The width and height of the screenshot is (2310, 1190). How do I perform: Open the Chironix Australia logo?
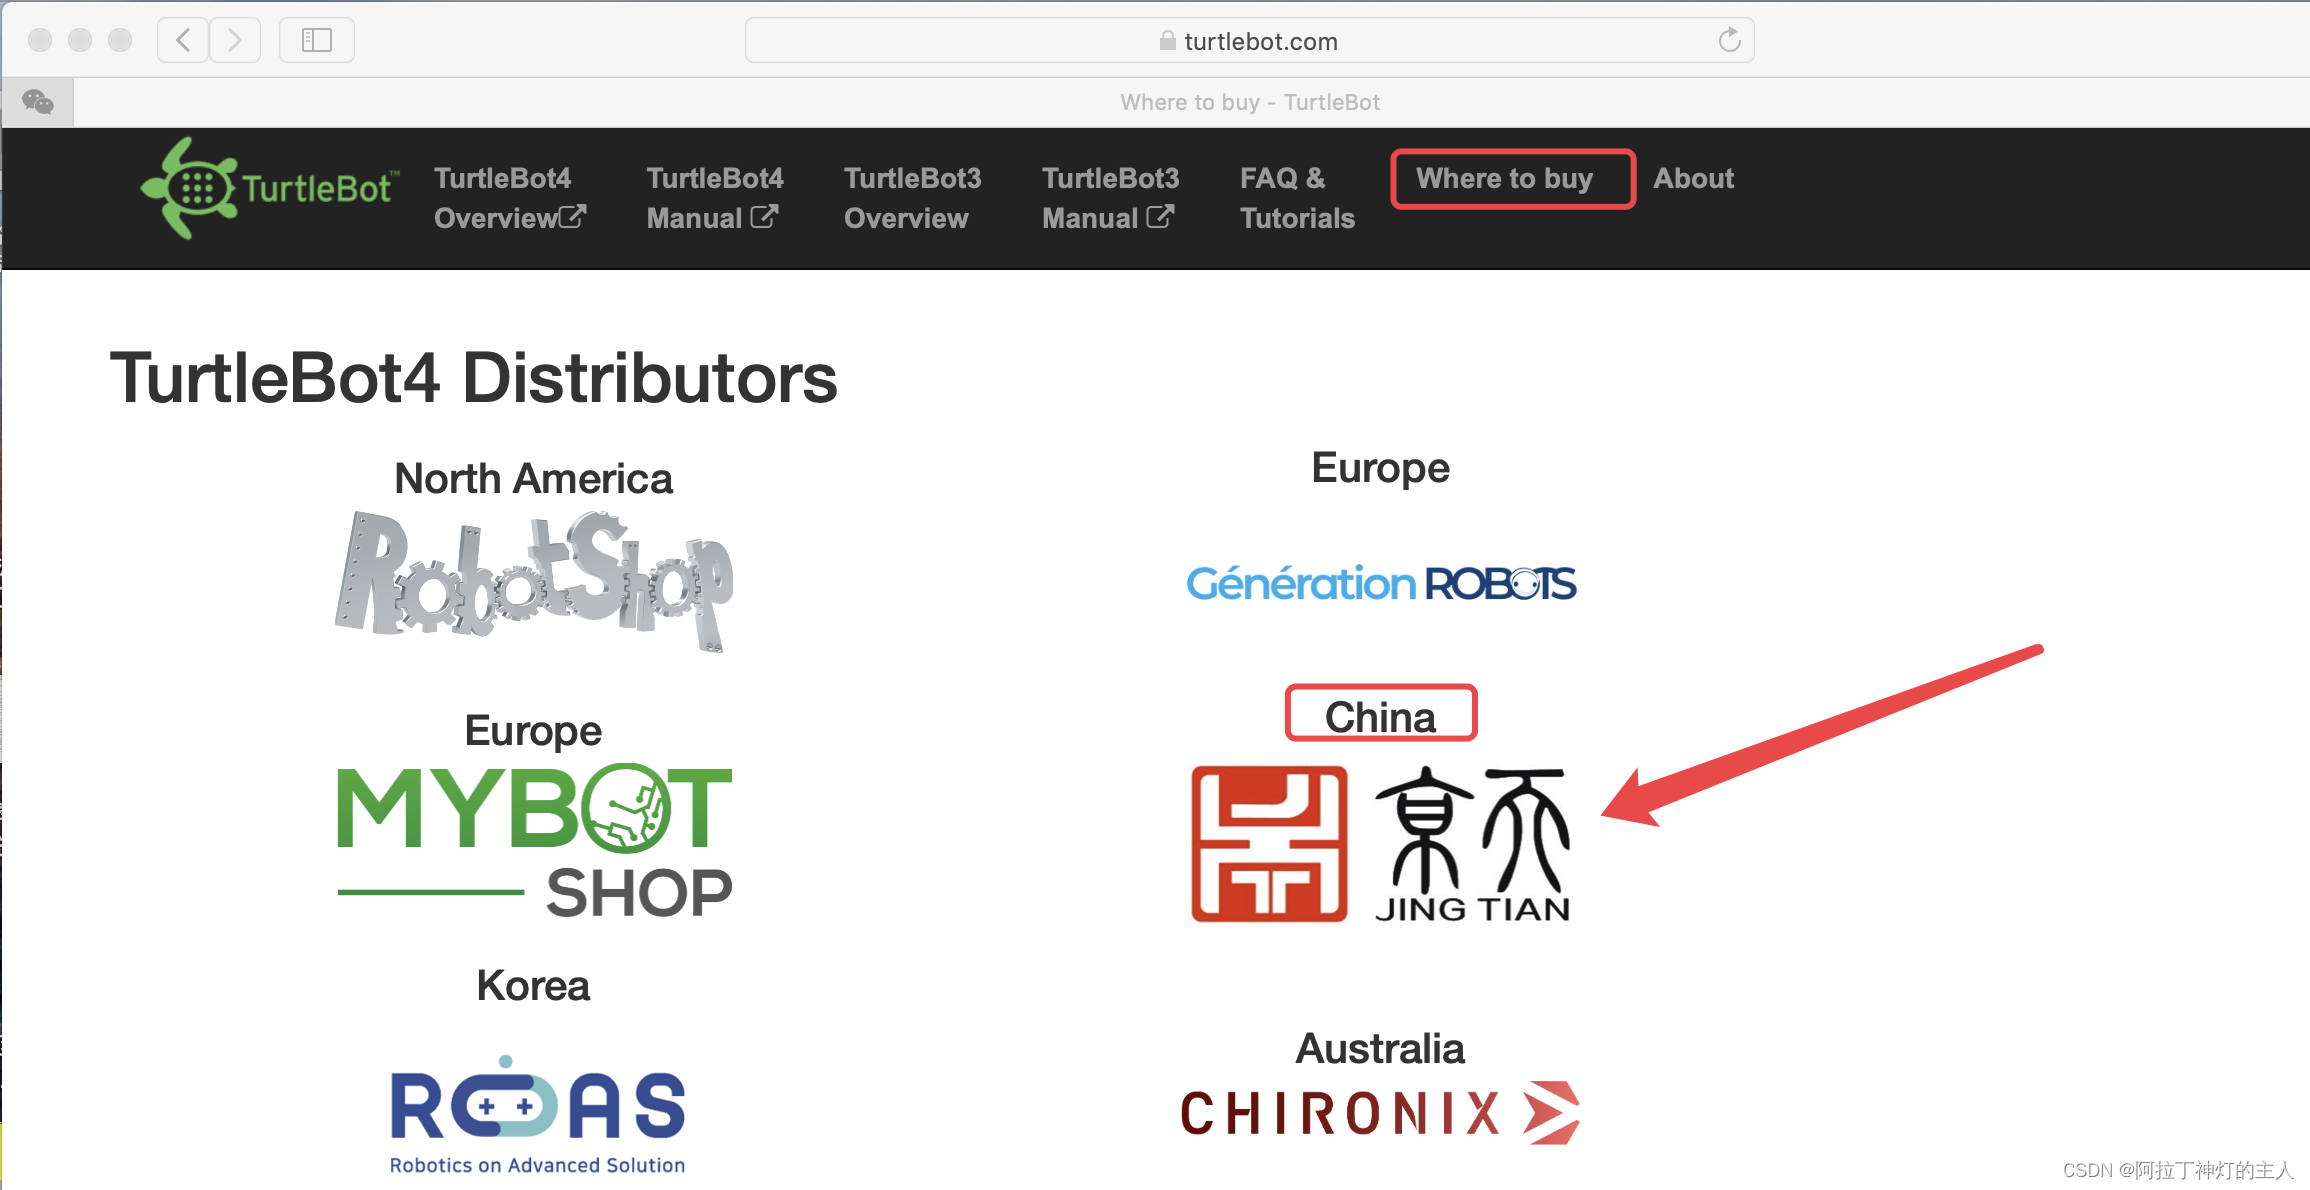1380,1112
